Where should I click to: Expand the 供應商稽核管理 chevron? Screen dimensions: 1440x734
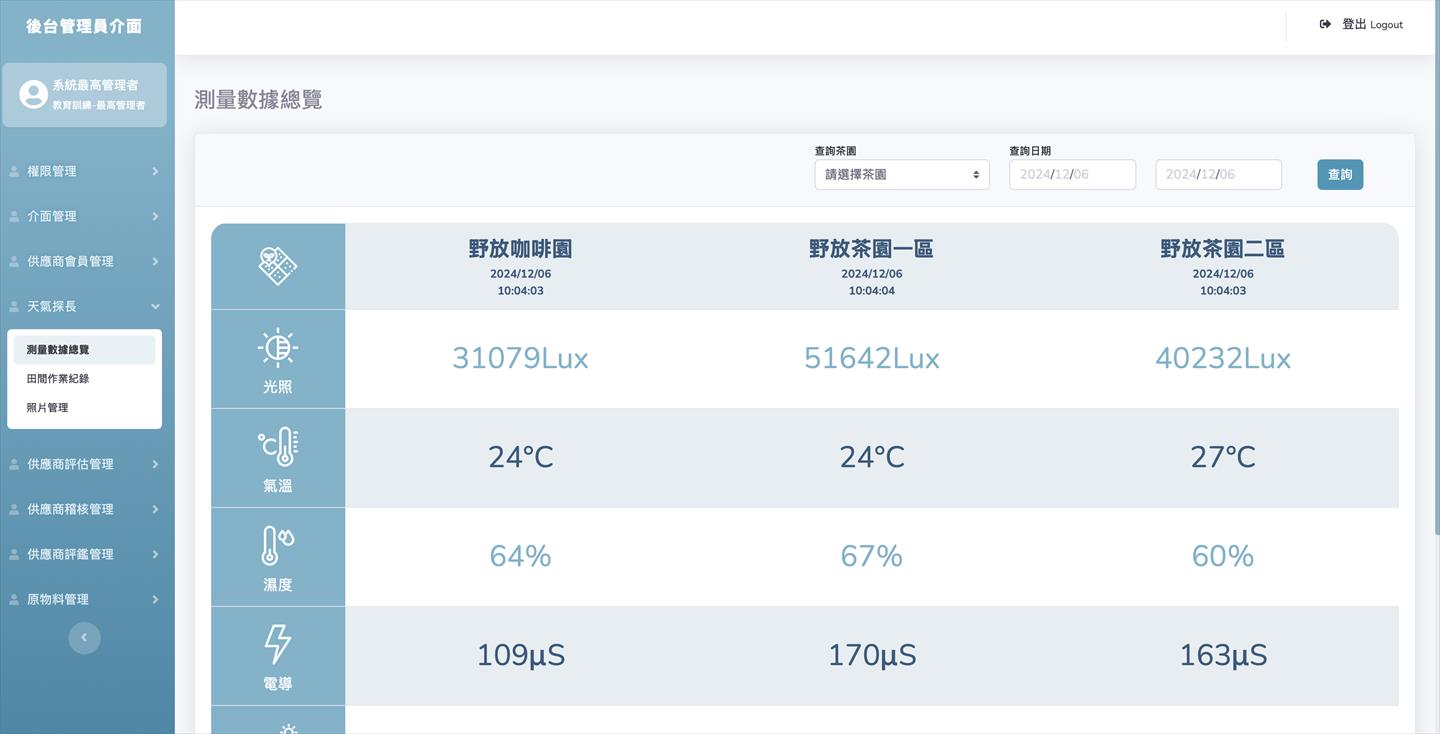point(155,510)
